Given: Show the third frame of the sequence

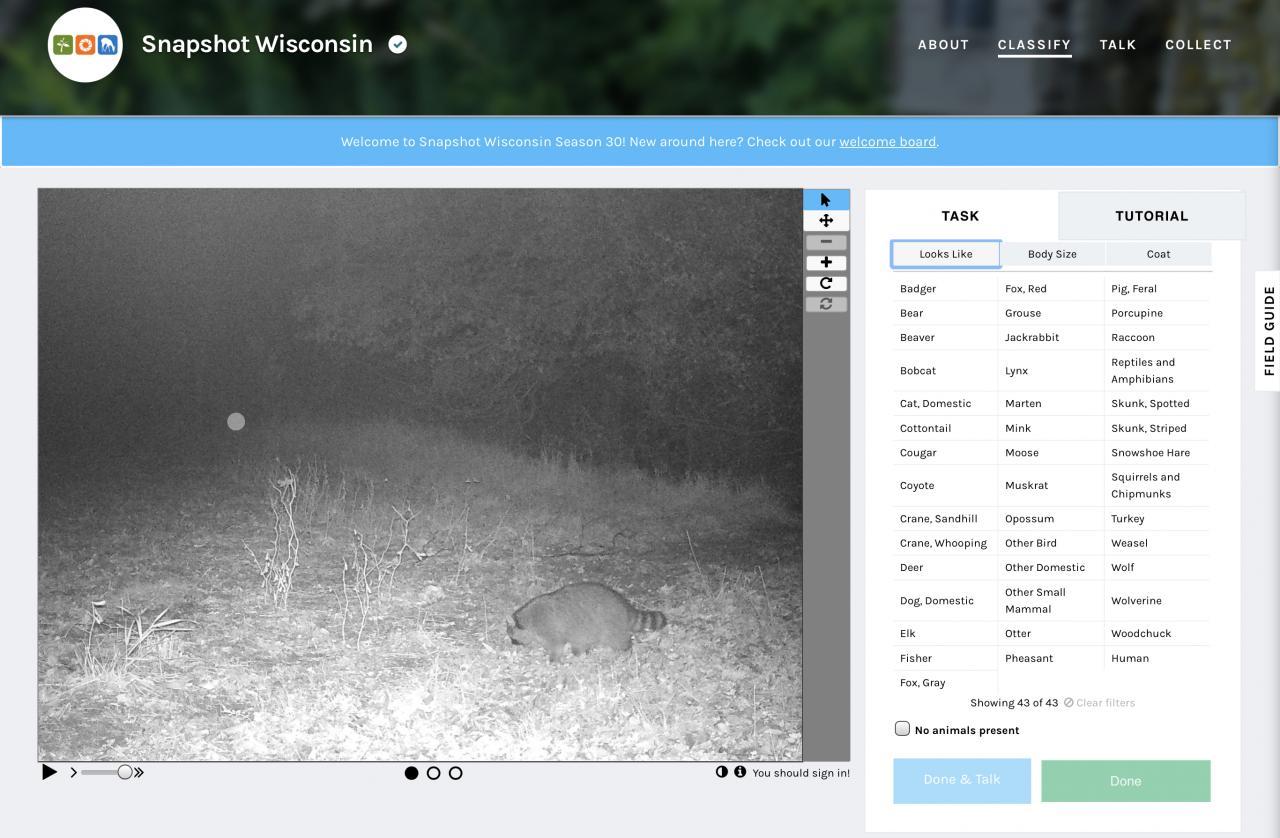Looking at the screenshot, I should click(x=455, y=773).
